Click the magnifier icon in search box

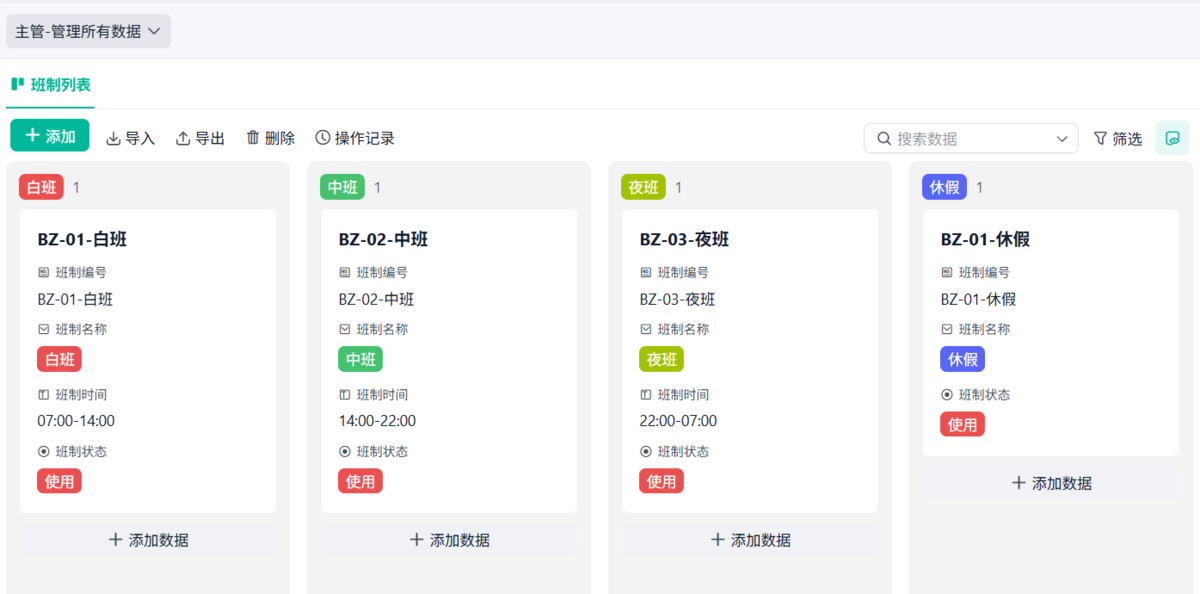point(884,138)
